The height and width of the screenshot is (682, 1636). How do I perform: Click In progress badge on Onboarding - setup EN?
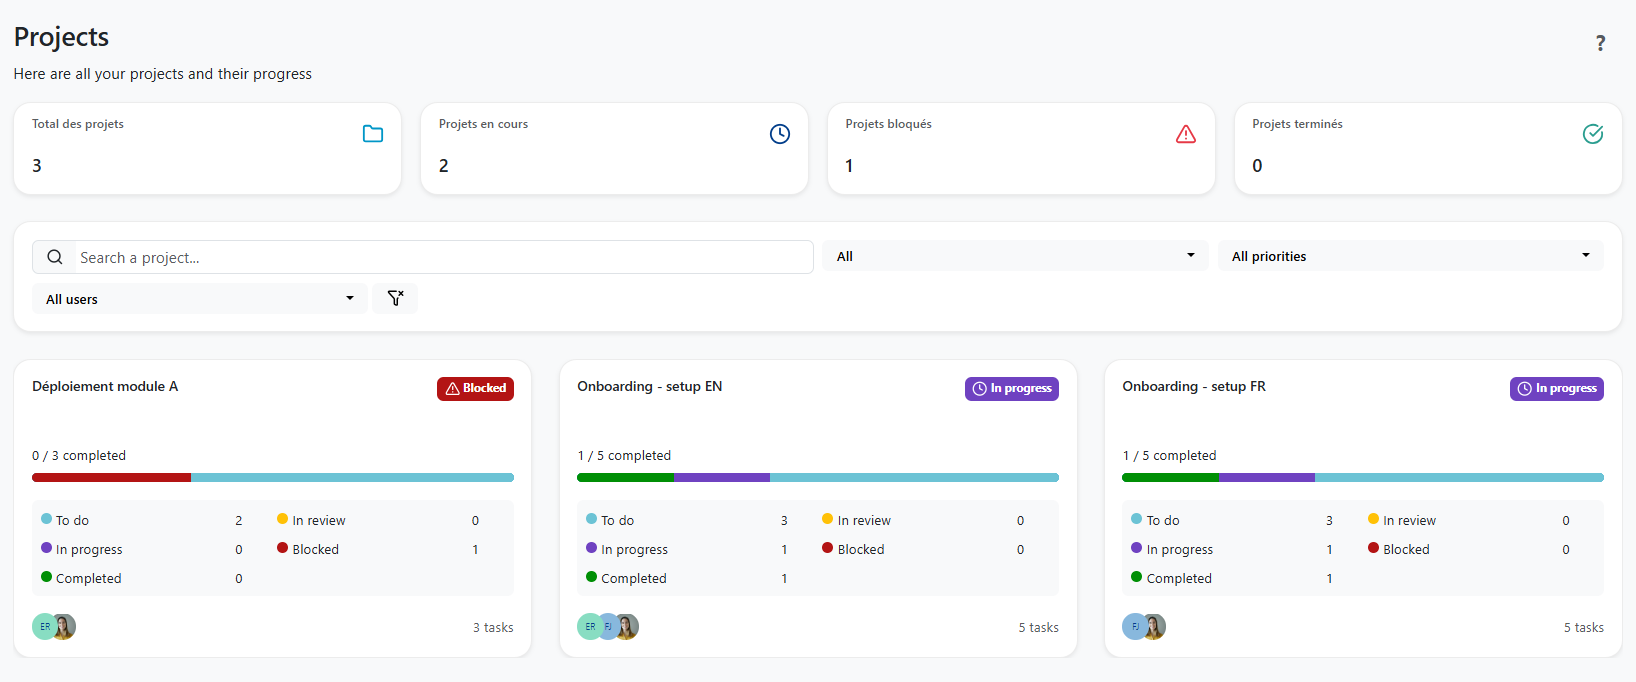tap(1012, 388)
